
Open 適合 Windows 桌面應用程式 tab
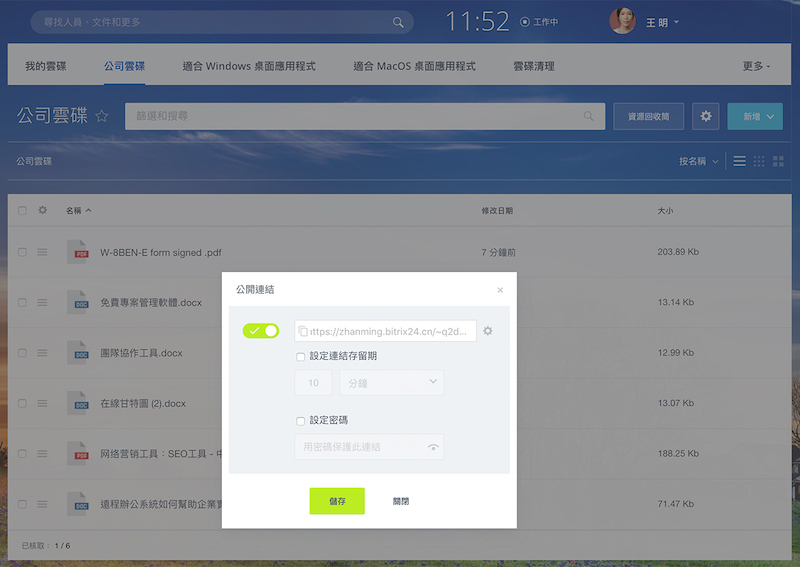249,66
